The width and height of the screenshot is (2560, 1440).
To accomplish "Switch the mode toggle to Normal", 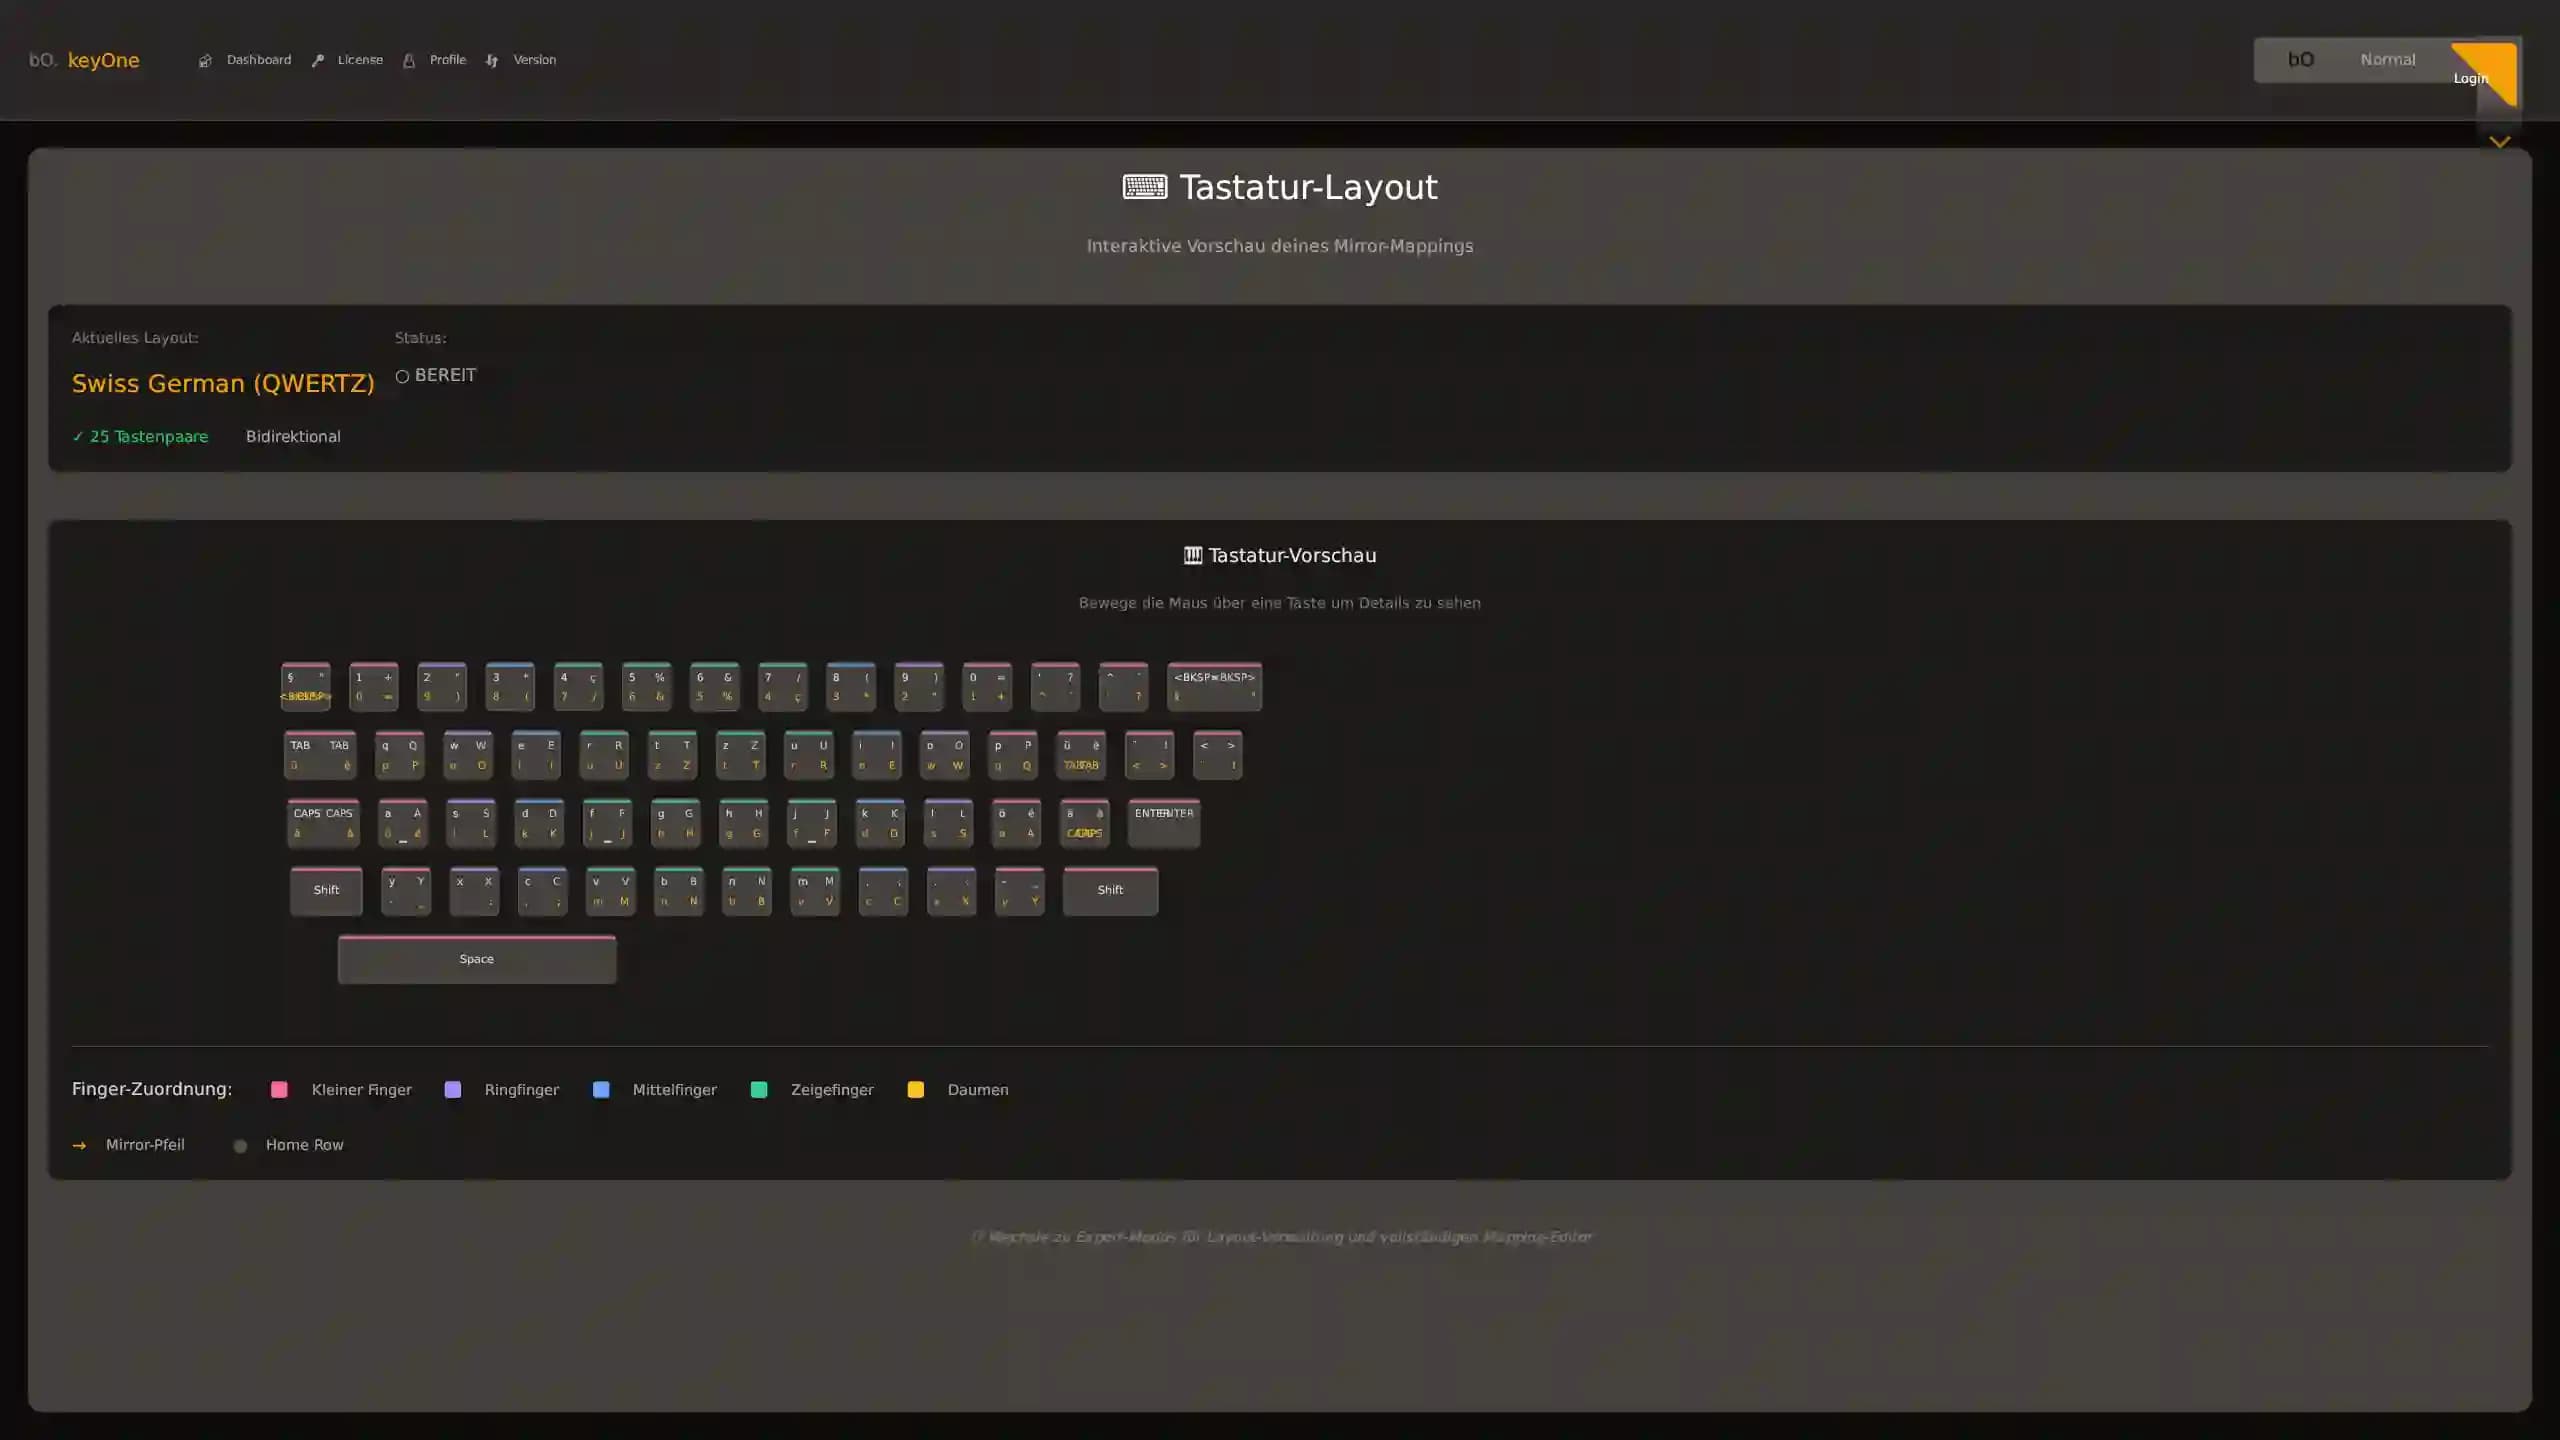I will pyautogui.click(x=2388, y=60).
